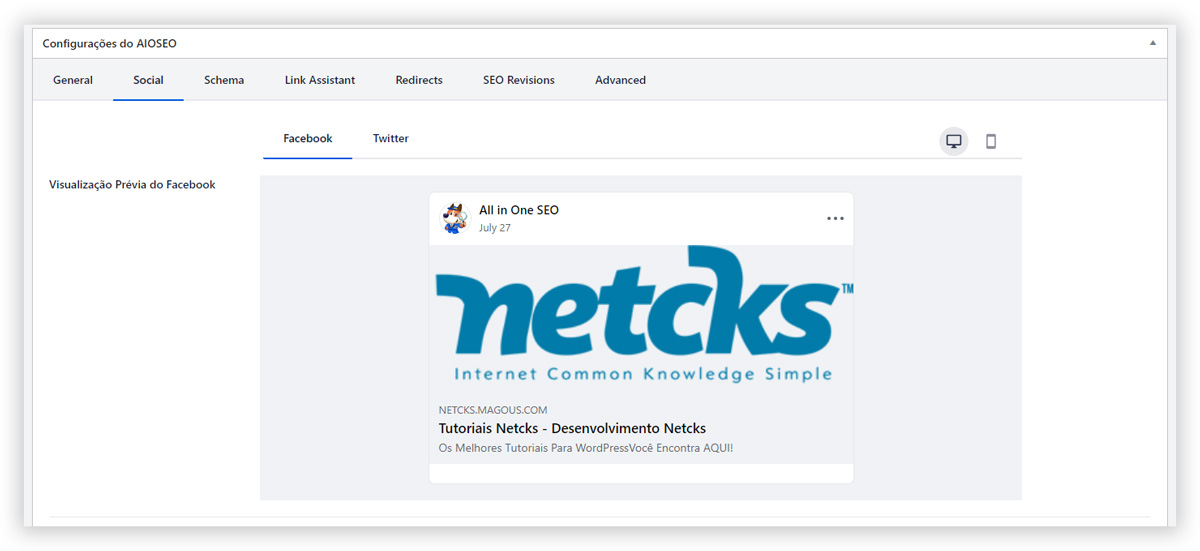1200x551 pixels.
Task: Open the Schema tab
Action: pos(224,80)
